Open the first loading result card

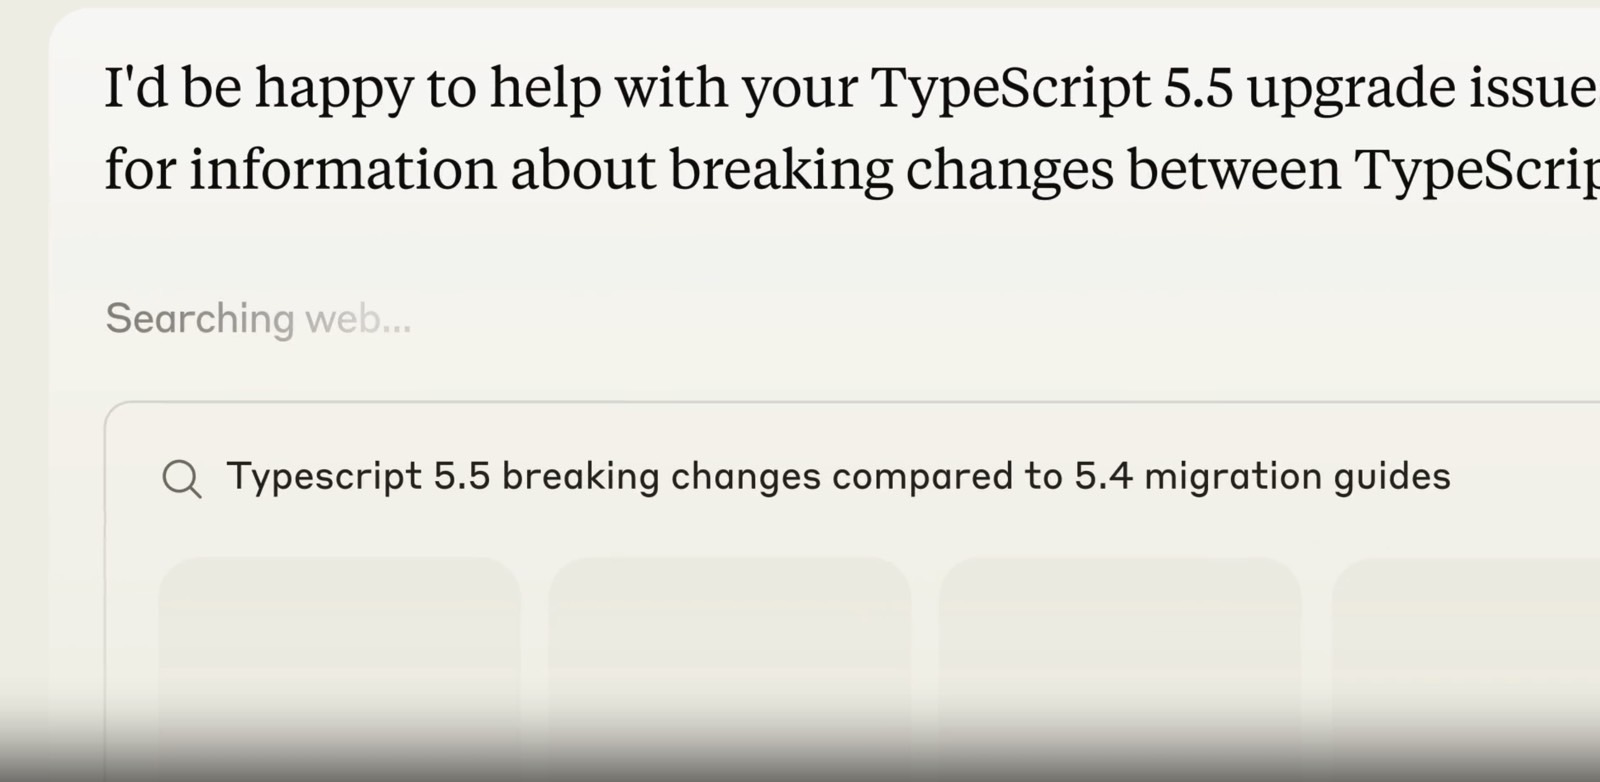(x=340, y=668)
